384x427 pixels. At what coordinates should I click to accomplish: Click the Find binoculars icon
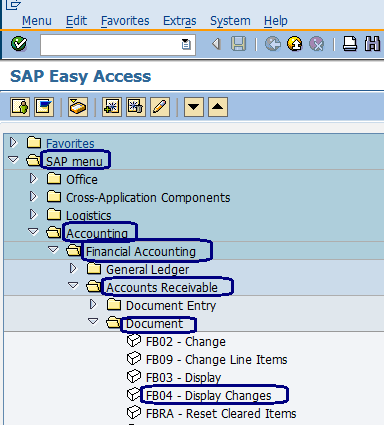click(372, 44)
